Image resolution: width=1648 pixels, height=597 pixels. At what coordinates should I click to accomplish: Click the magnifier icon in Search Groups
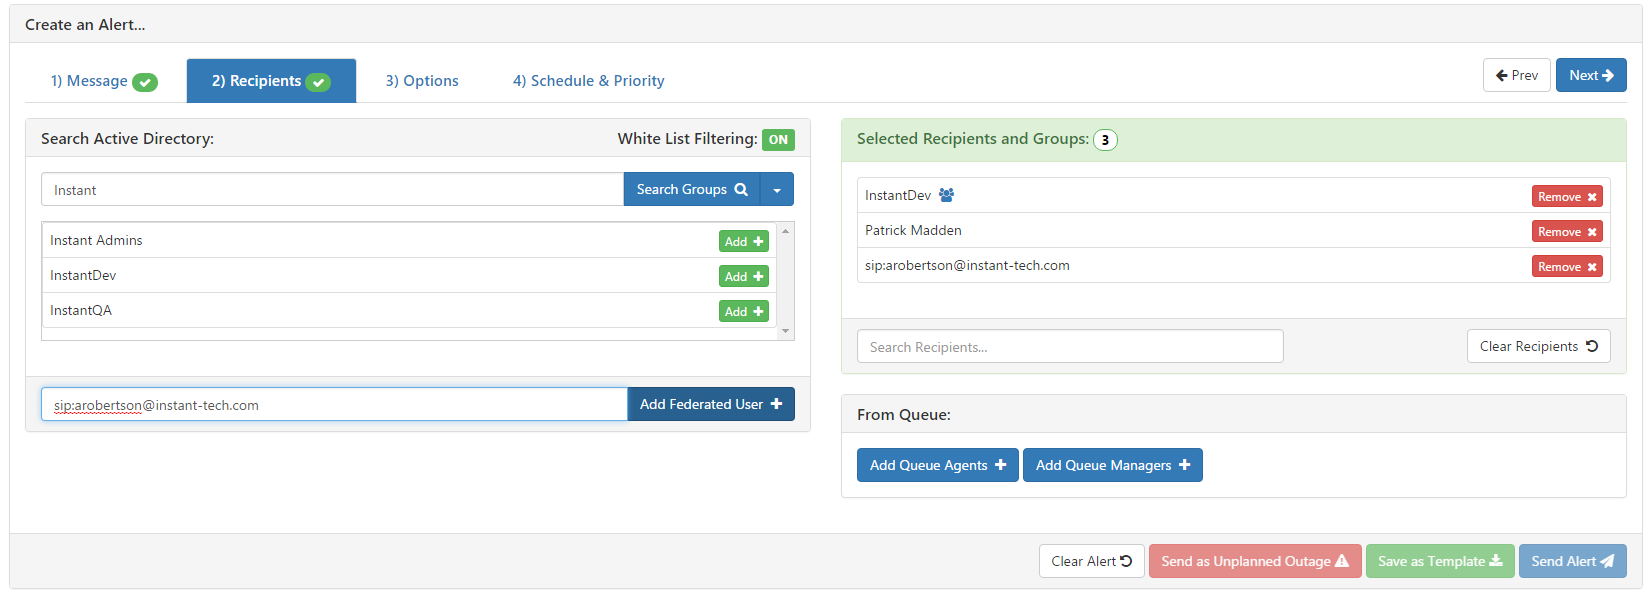pyautogui.click(x=741, y=189)
